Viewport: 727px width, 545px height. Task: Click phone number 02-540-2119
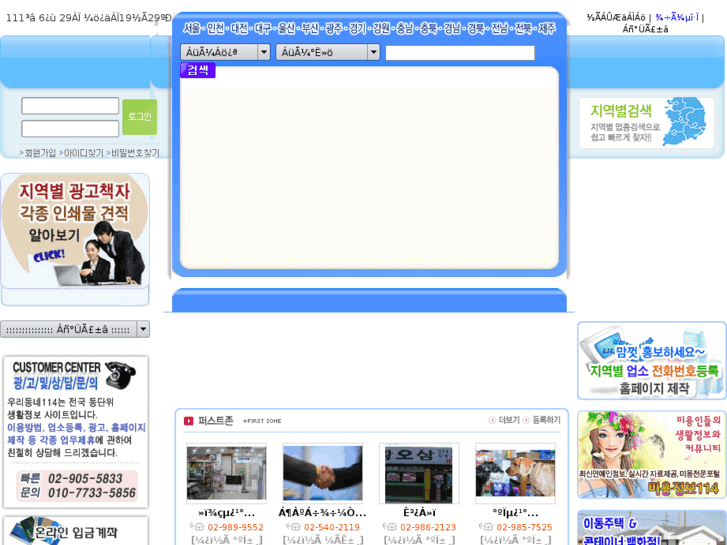tap(332, 527)
